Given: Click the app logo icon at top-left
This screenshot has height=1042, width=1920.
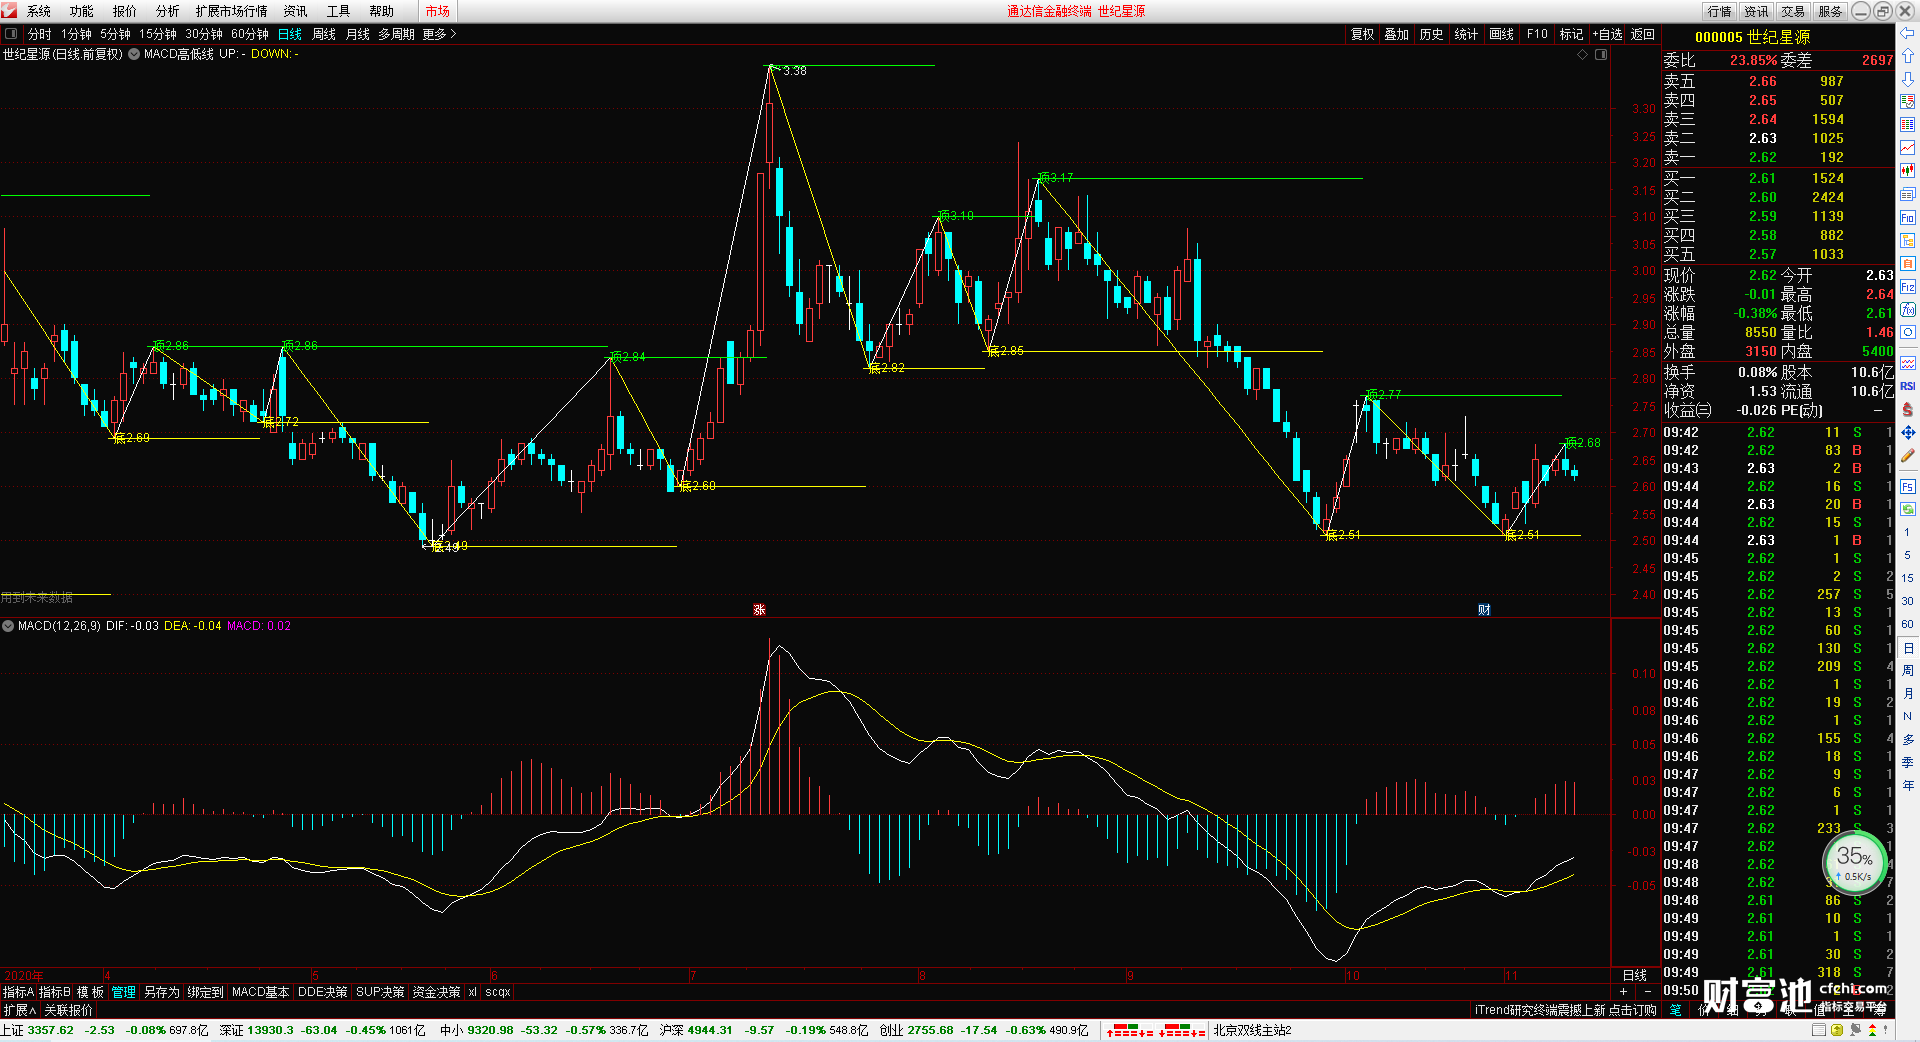Looking at the screenshot, I should 9,11.
